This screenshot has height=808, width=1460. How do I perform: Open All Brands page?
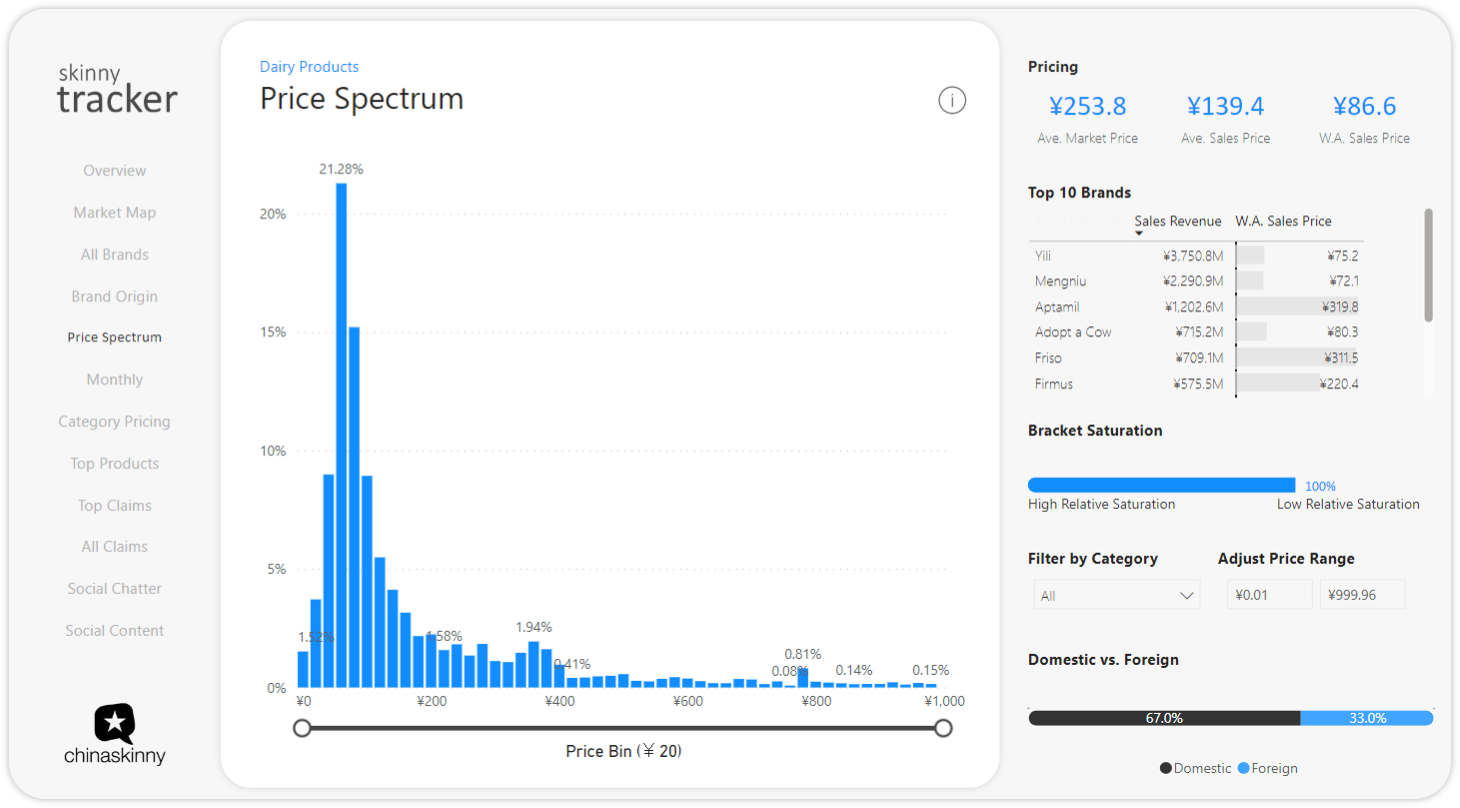coord(114,255)
